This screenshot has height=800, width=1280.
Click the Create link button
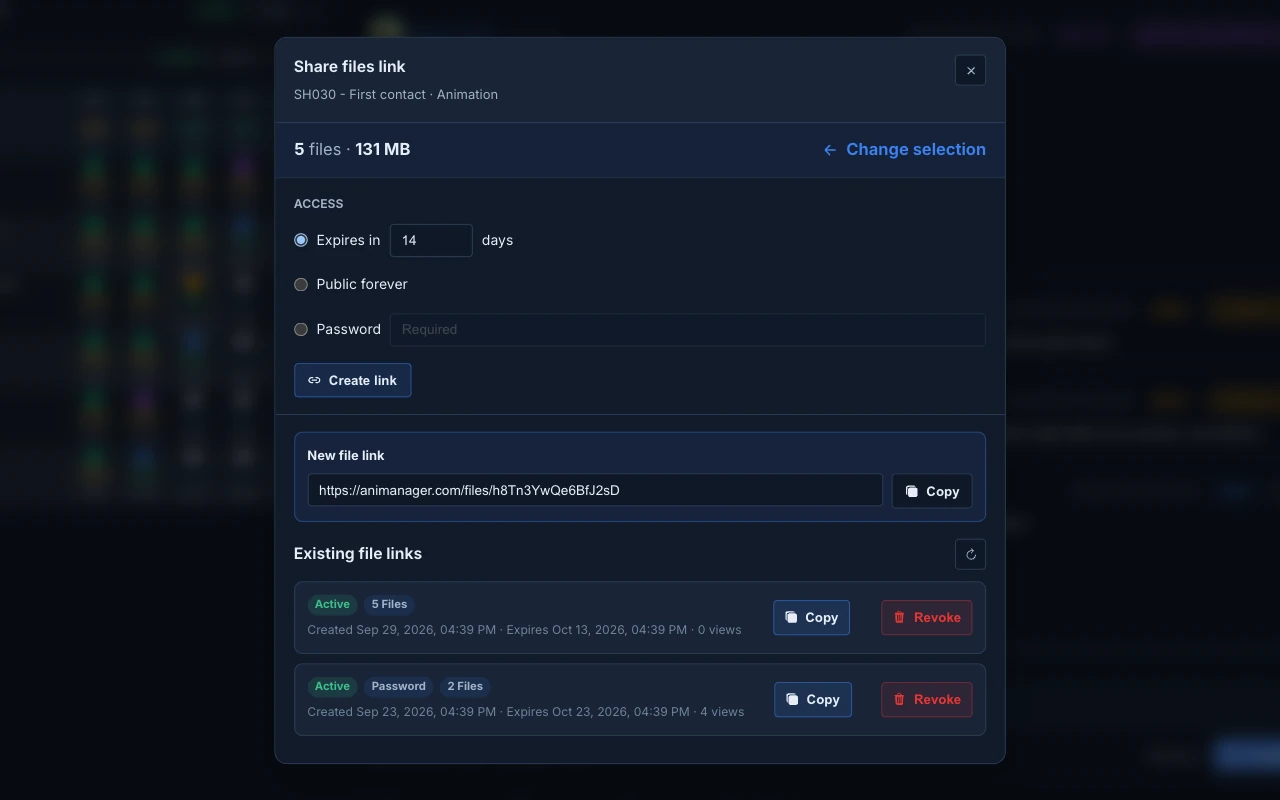click(352, 380)
